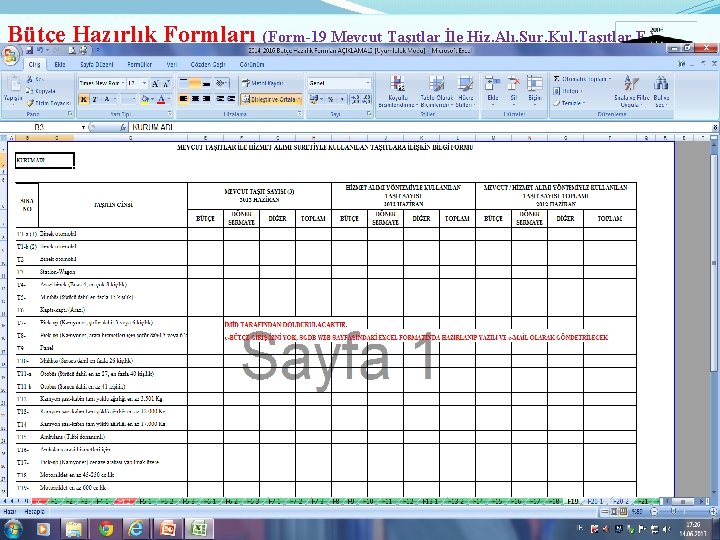Adjust the zoom slider in the status bar
Viewport: 720px width, 540px height.
click(673, 511)
